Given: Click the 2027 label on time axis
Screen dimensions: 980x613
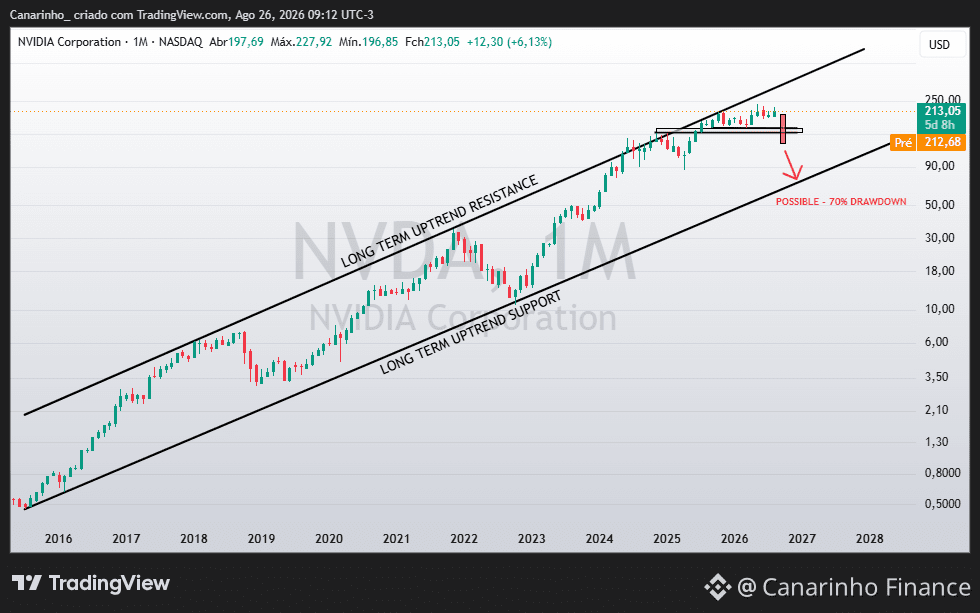Looking at the screenshot, I should click(802, 539).
